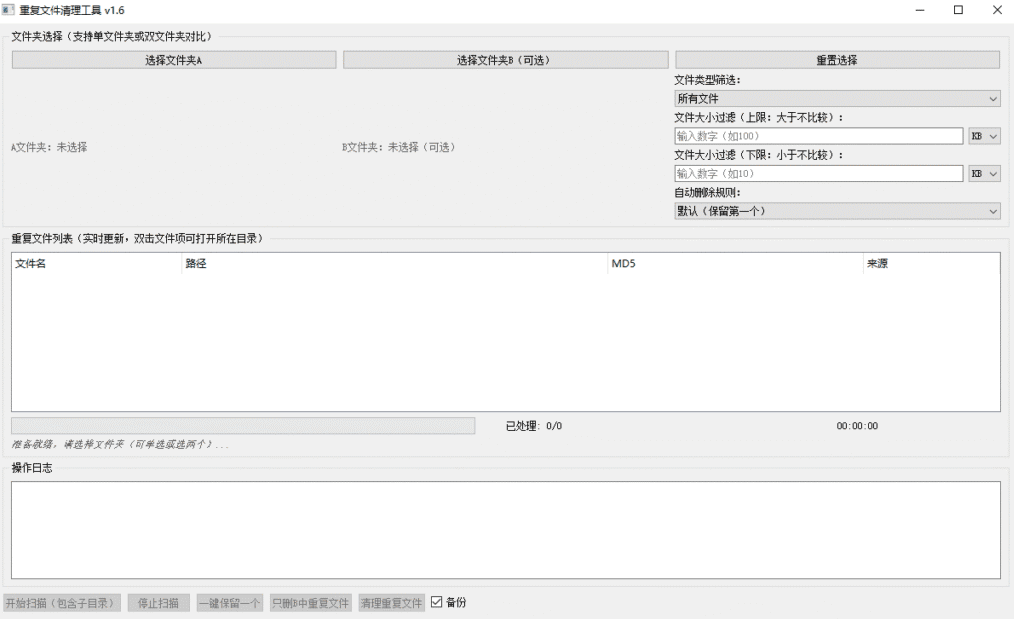1014x619 pixels.
Task: Open the KB unit dropdown for lower size limit
Action: (984, 173)
